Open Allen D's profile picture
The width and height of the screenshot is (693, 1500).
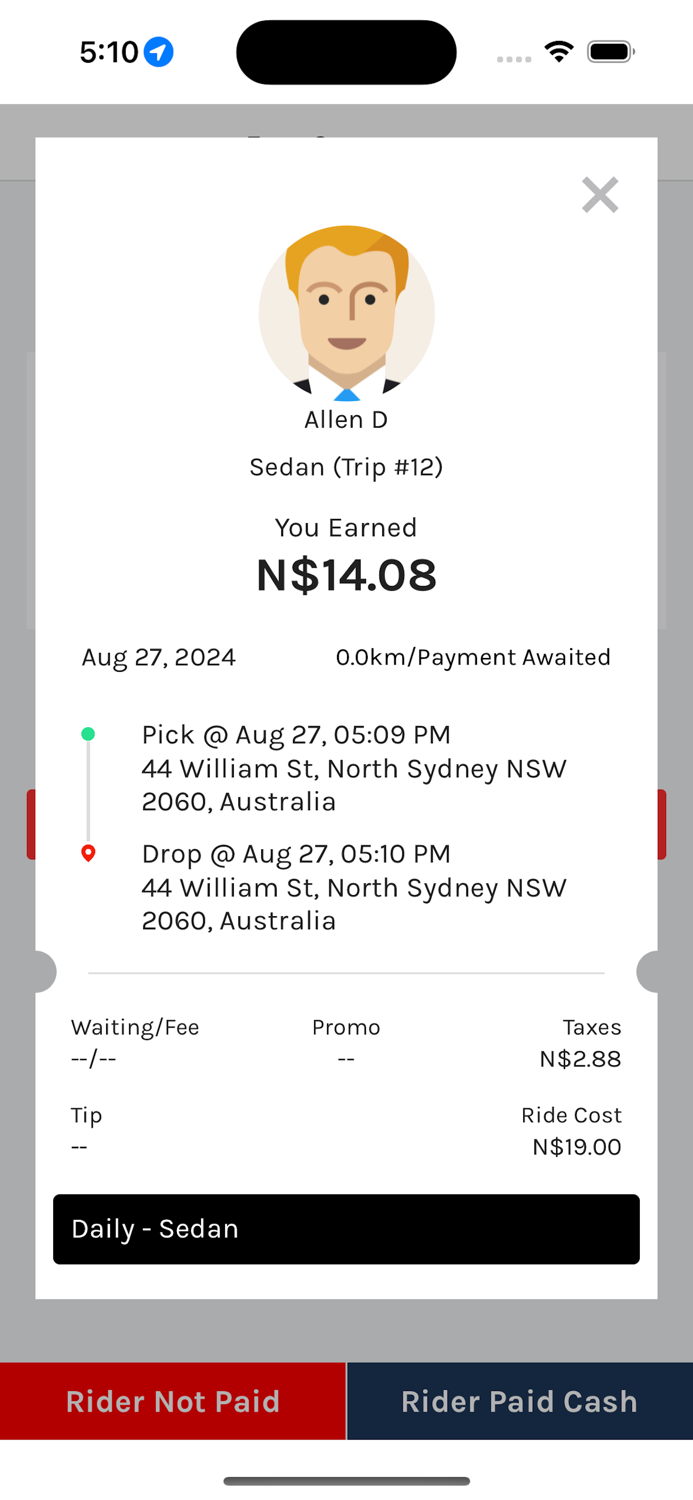(x=346, y=313)
